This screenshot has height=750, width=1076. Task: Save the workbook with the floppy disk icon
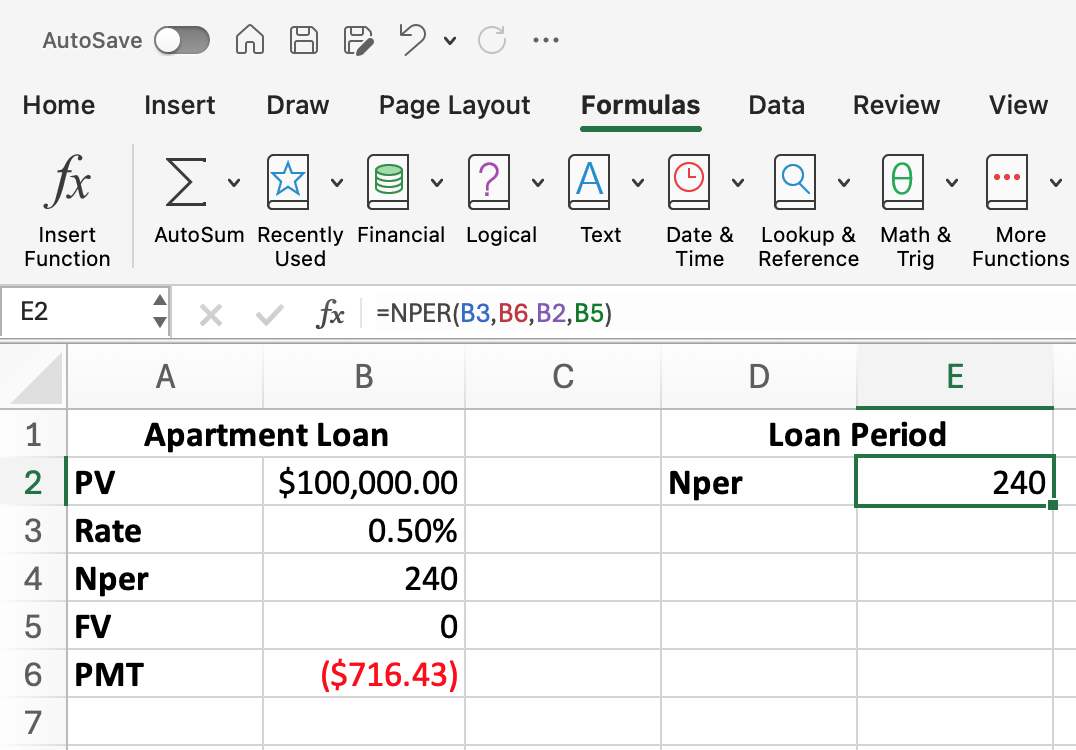[304, 40]
